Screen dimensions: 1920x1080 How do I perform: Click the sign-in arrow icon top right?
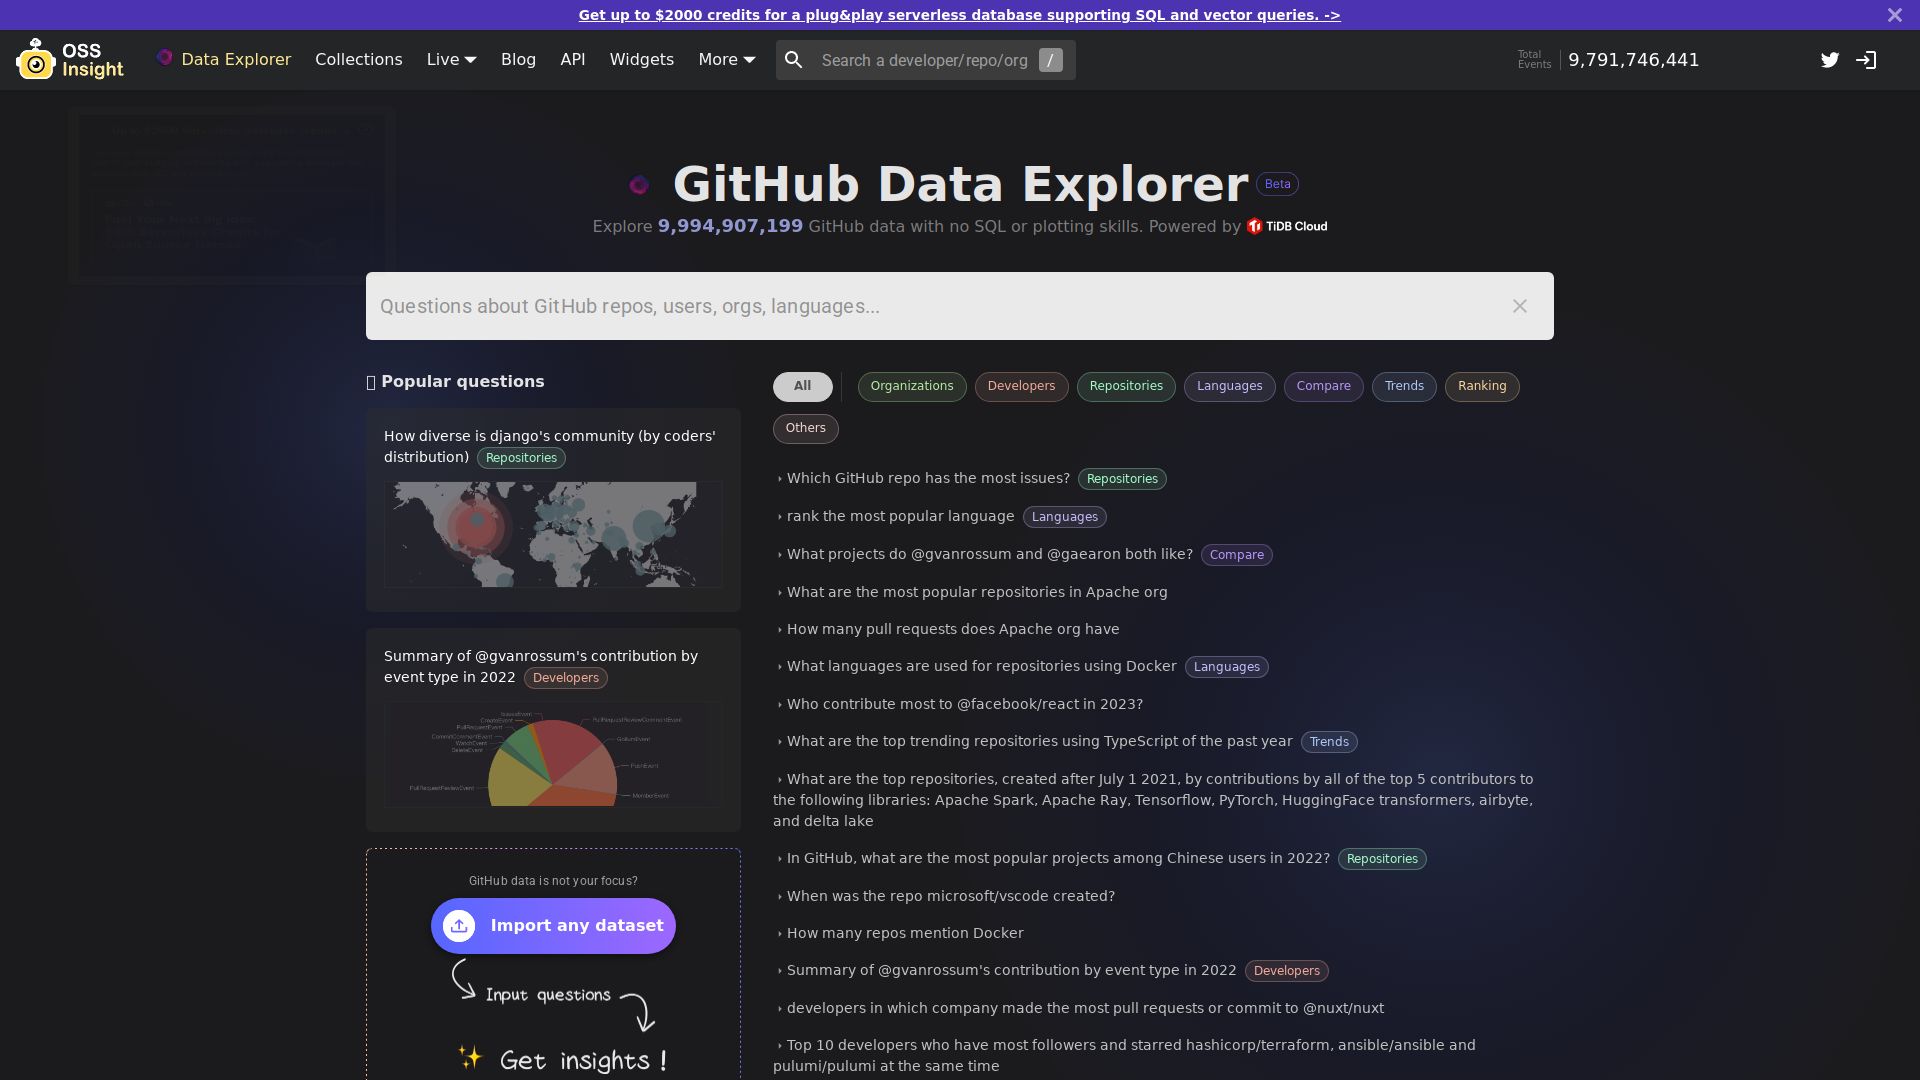click(x=1866, y=60)
